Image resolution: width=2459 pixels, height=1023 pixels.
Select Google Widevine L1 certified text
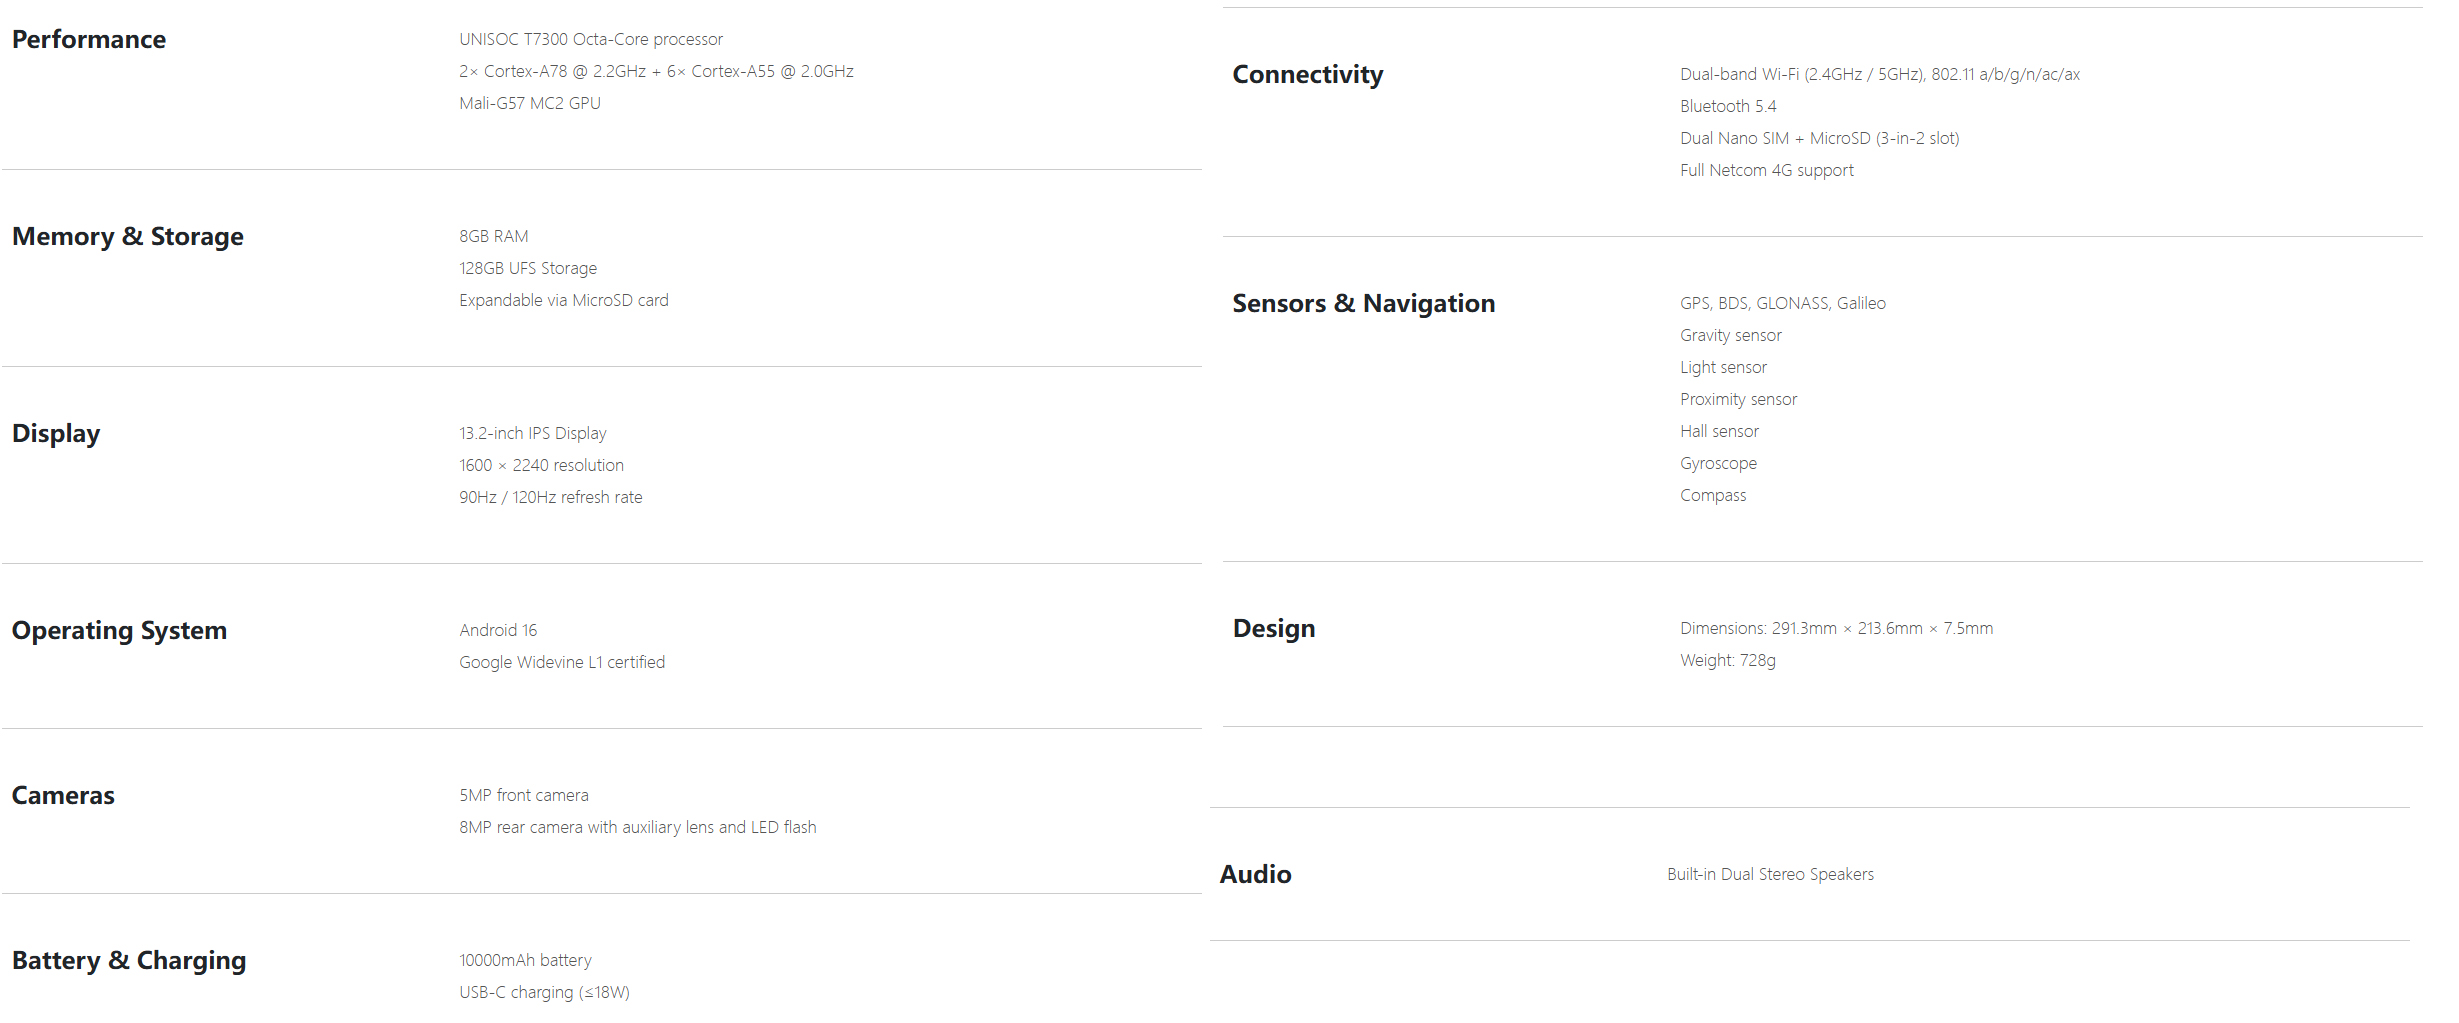[x=562, y=662]
